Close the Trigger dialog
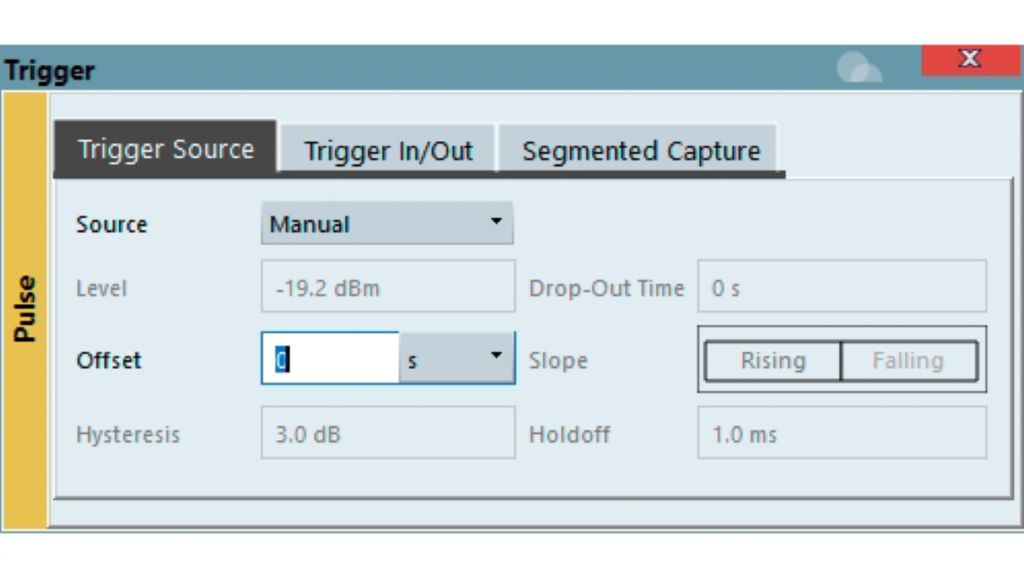The width and height of the screenshot is (1024, 576). click(969, 60)
